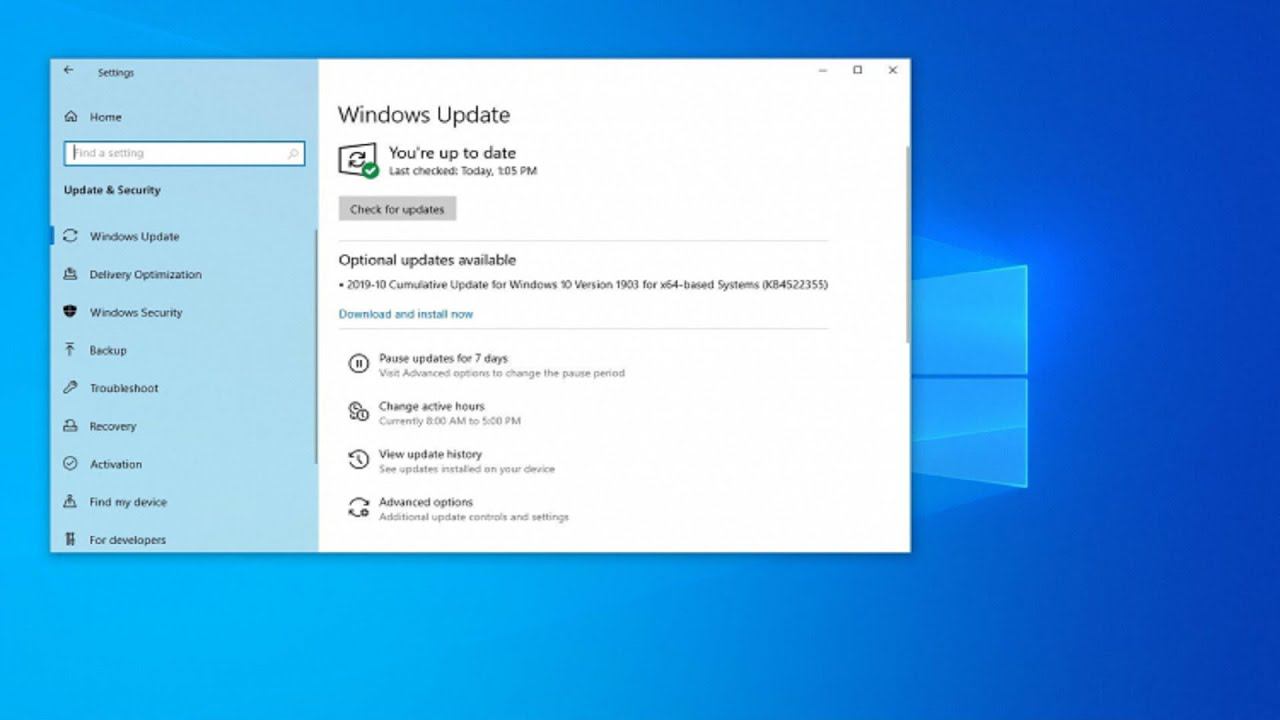Click Download and install now link
The image size is (1280, 720).
tap(406, 314)
